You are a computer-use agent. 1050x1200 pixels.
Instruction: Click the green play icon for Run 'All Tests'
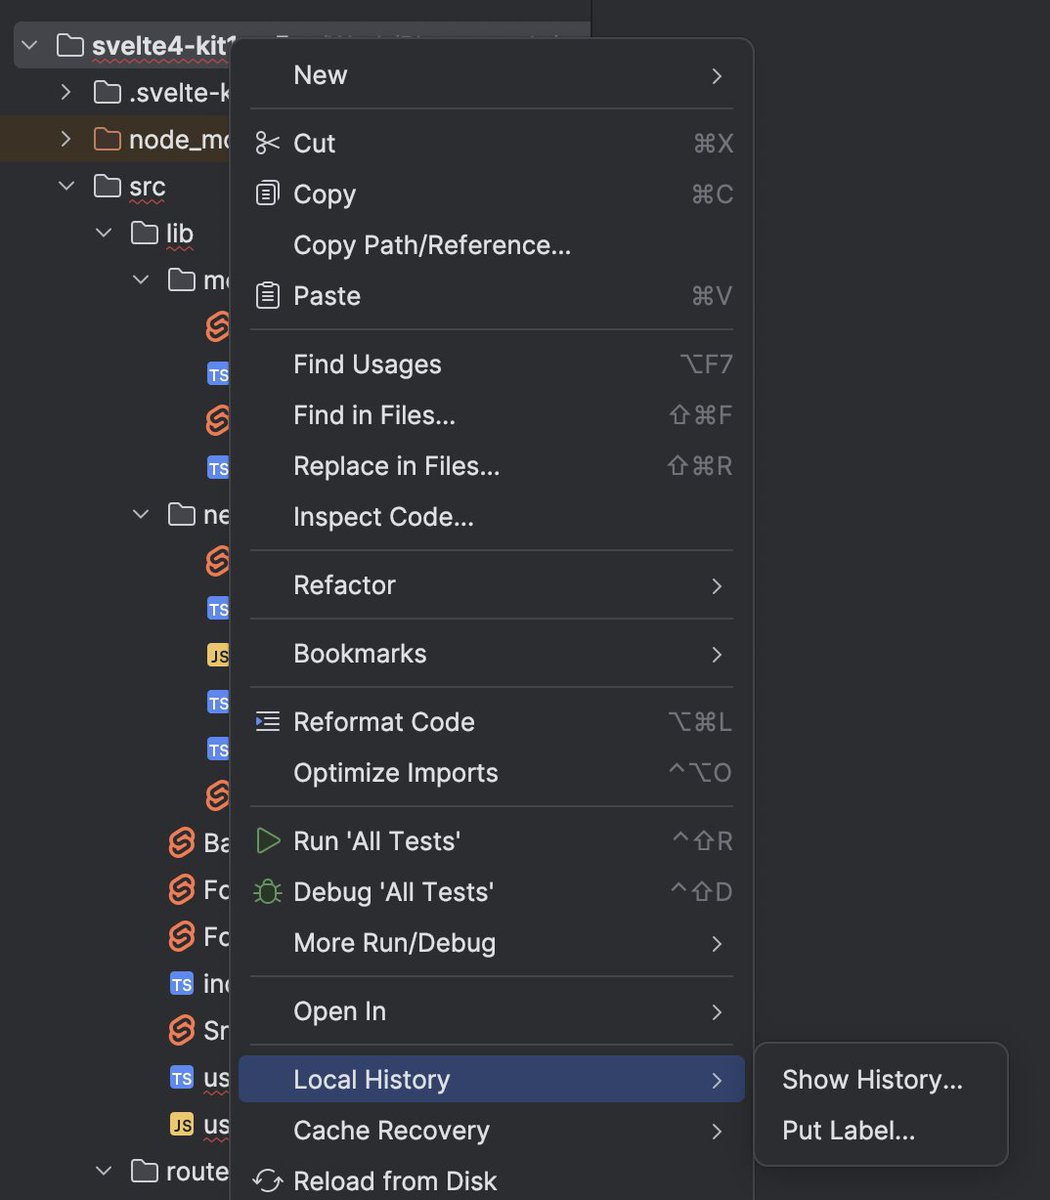pos(267,840)
